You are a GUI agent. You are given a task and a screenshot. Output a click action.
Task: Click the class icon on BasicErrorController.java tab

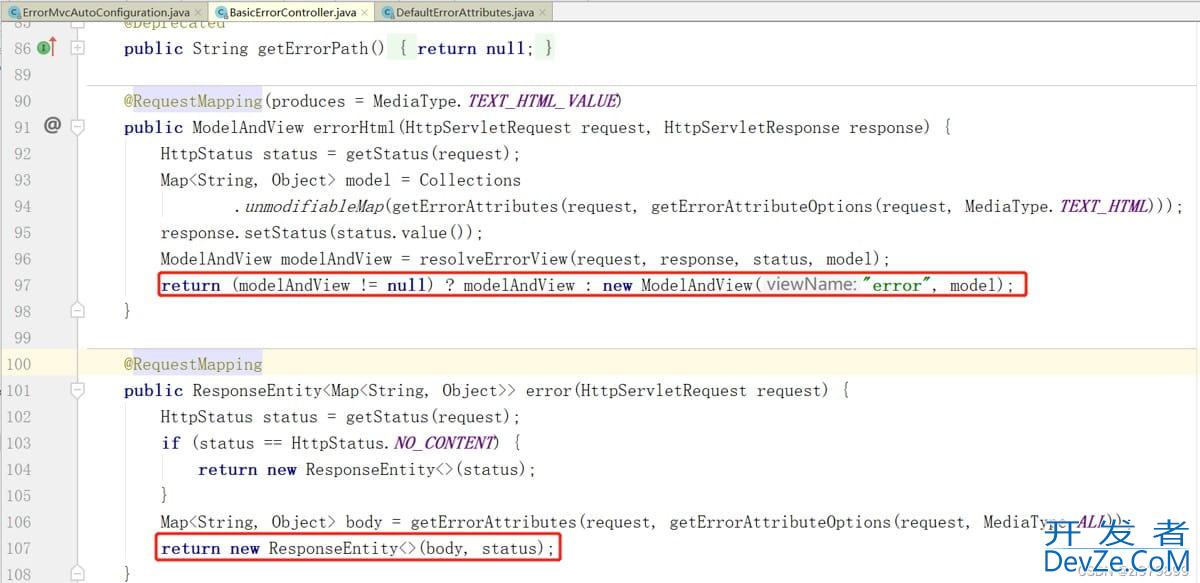tap(220, 11)
